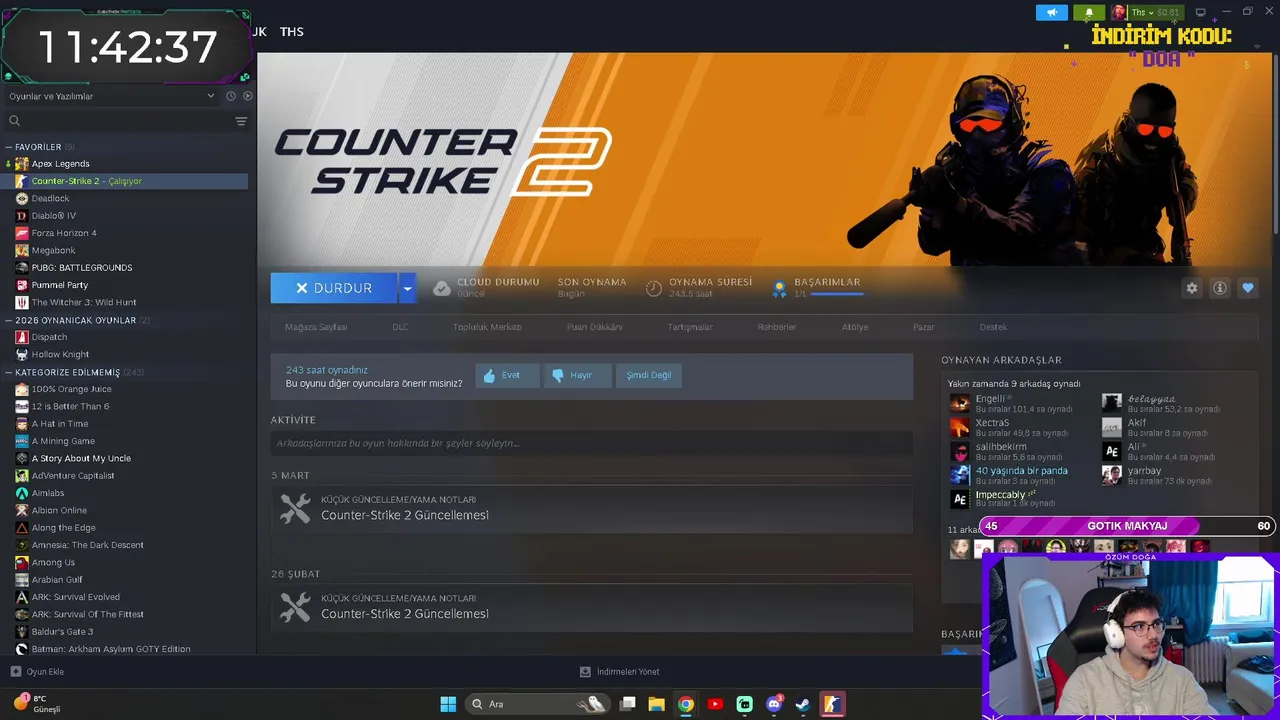The width and height of the screenshot is (1280, 720).
Task: Open the 5 Mart Counter-Strike 2 Güncellemesi news
Action: [x=591, y=509]
